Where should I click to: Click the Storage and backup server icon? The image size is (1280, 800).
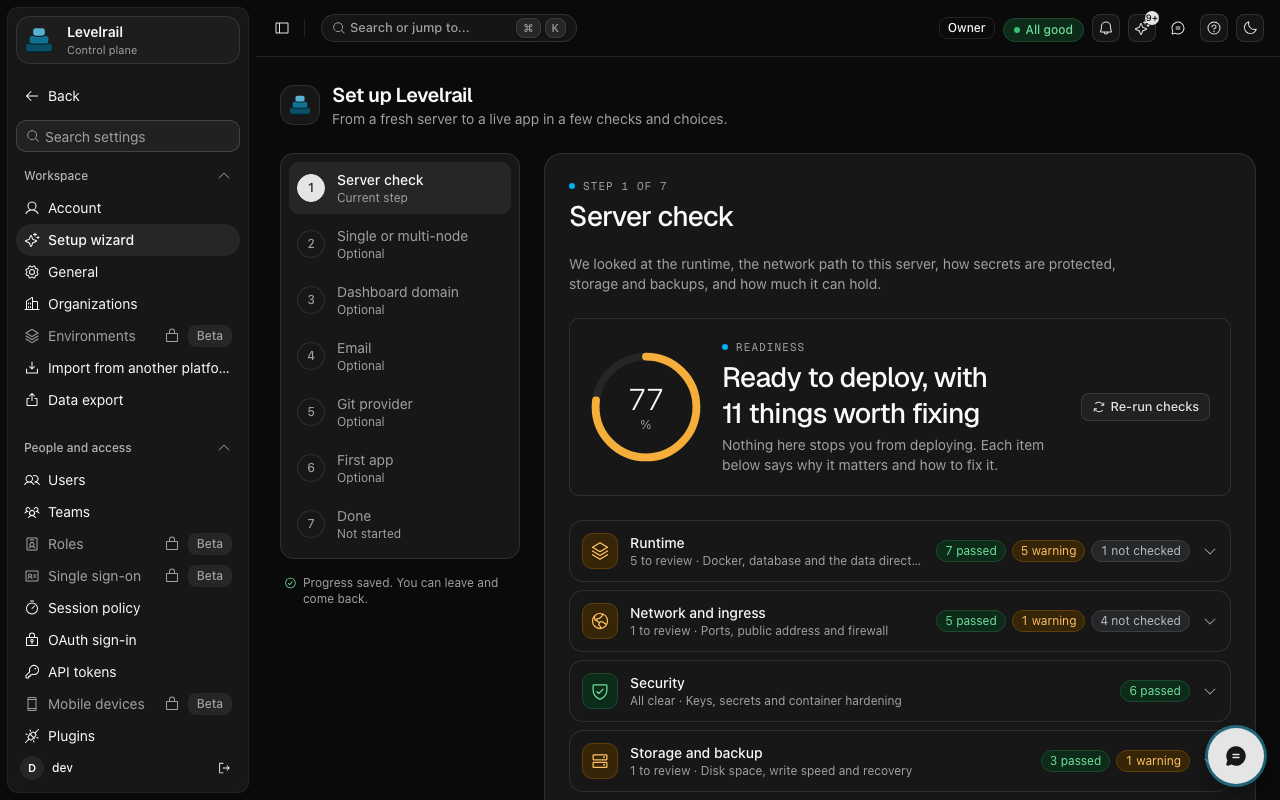click(600, 761)
